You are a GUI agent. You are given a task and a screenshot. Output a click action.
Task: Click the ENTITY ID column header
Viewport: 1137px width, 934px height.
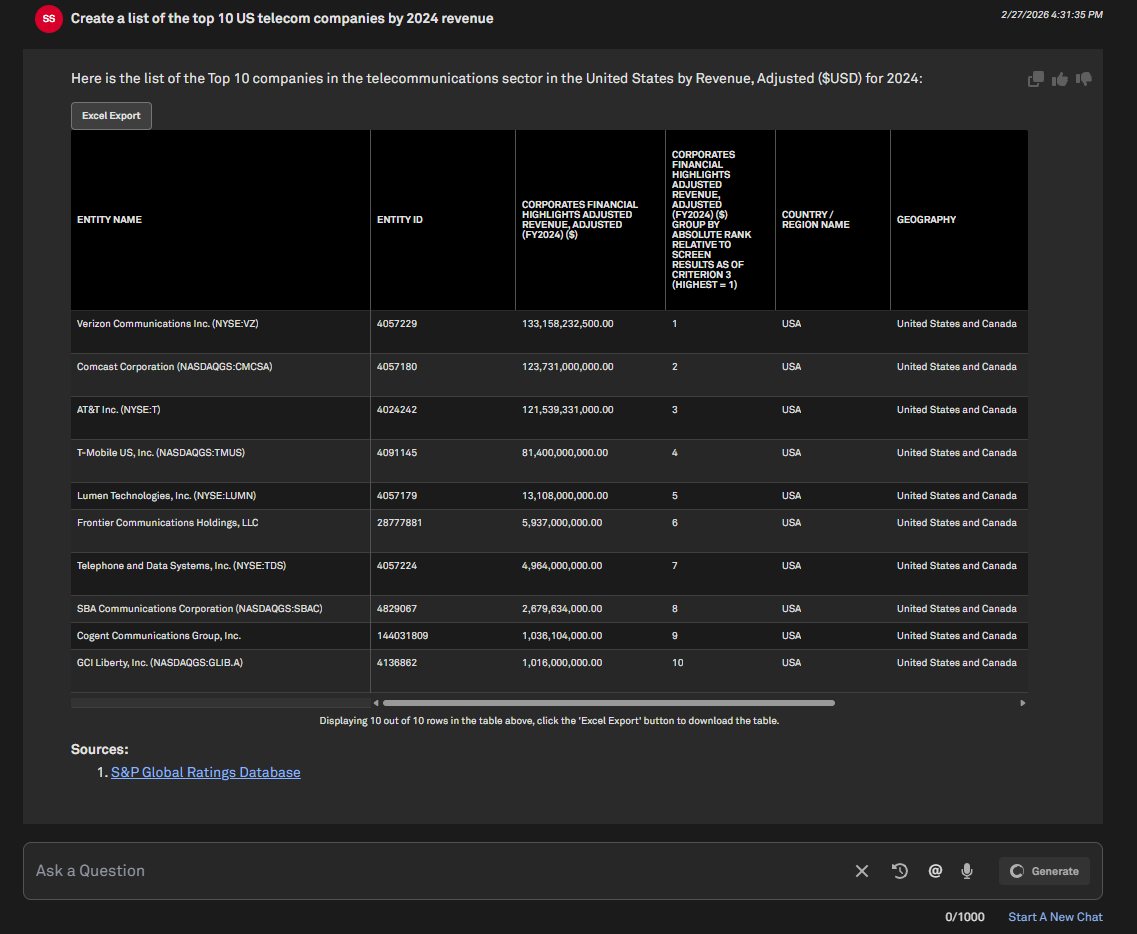[x=400, y=220]
